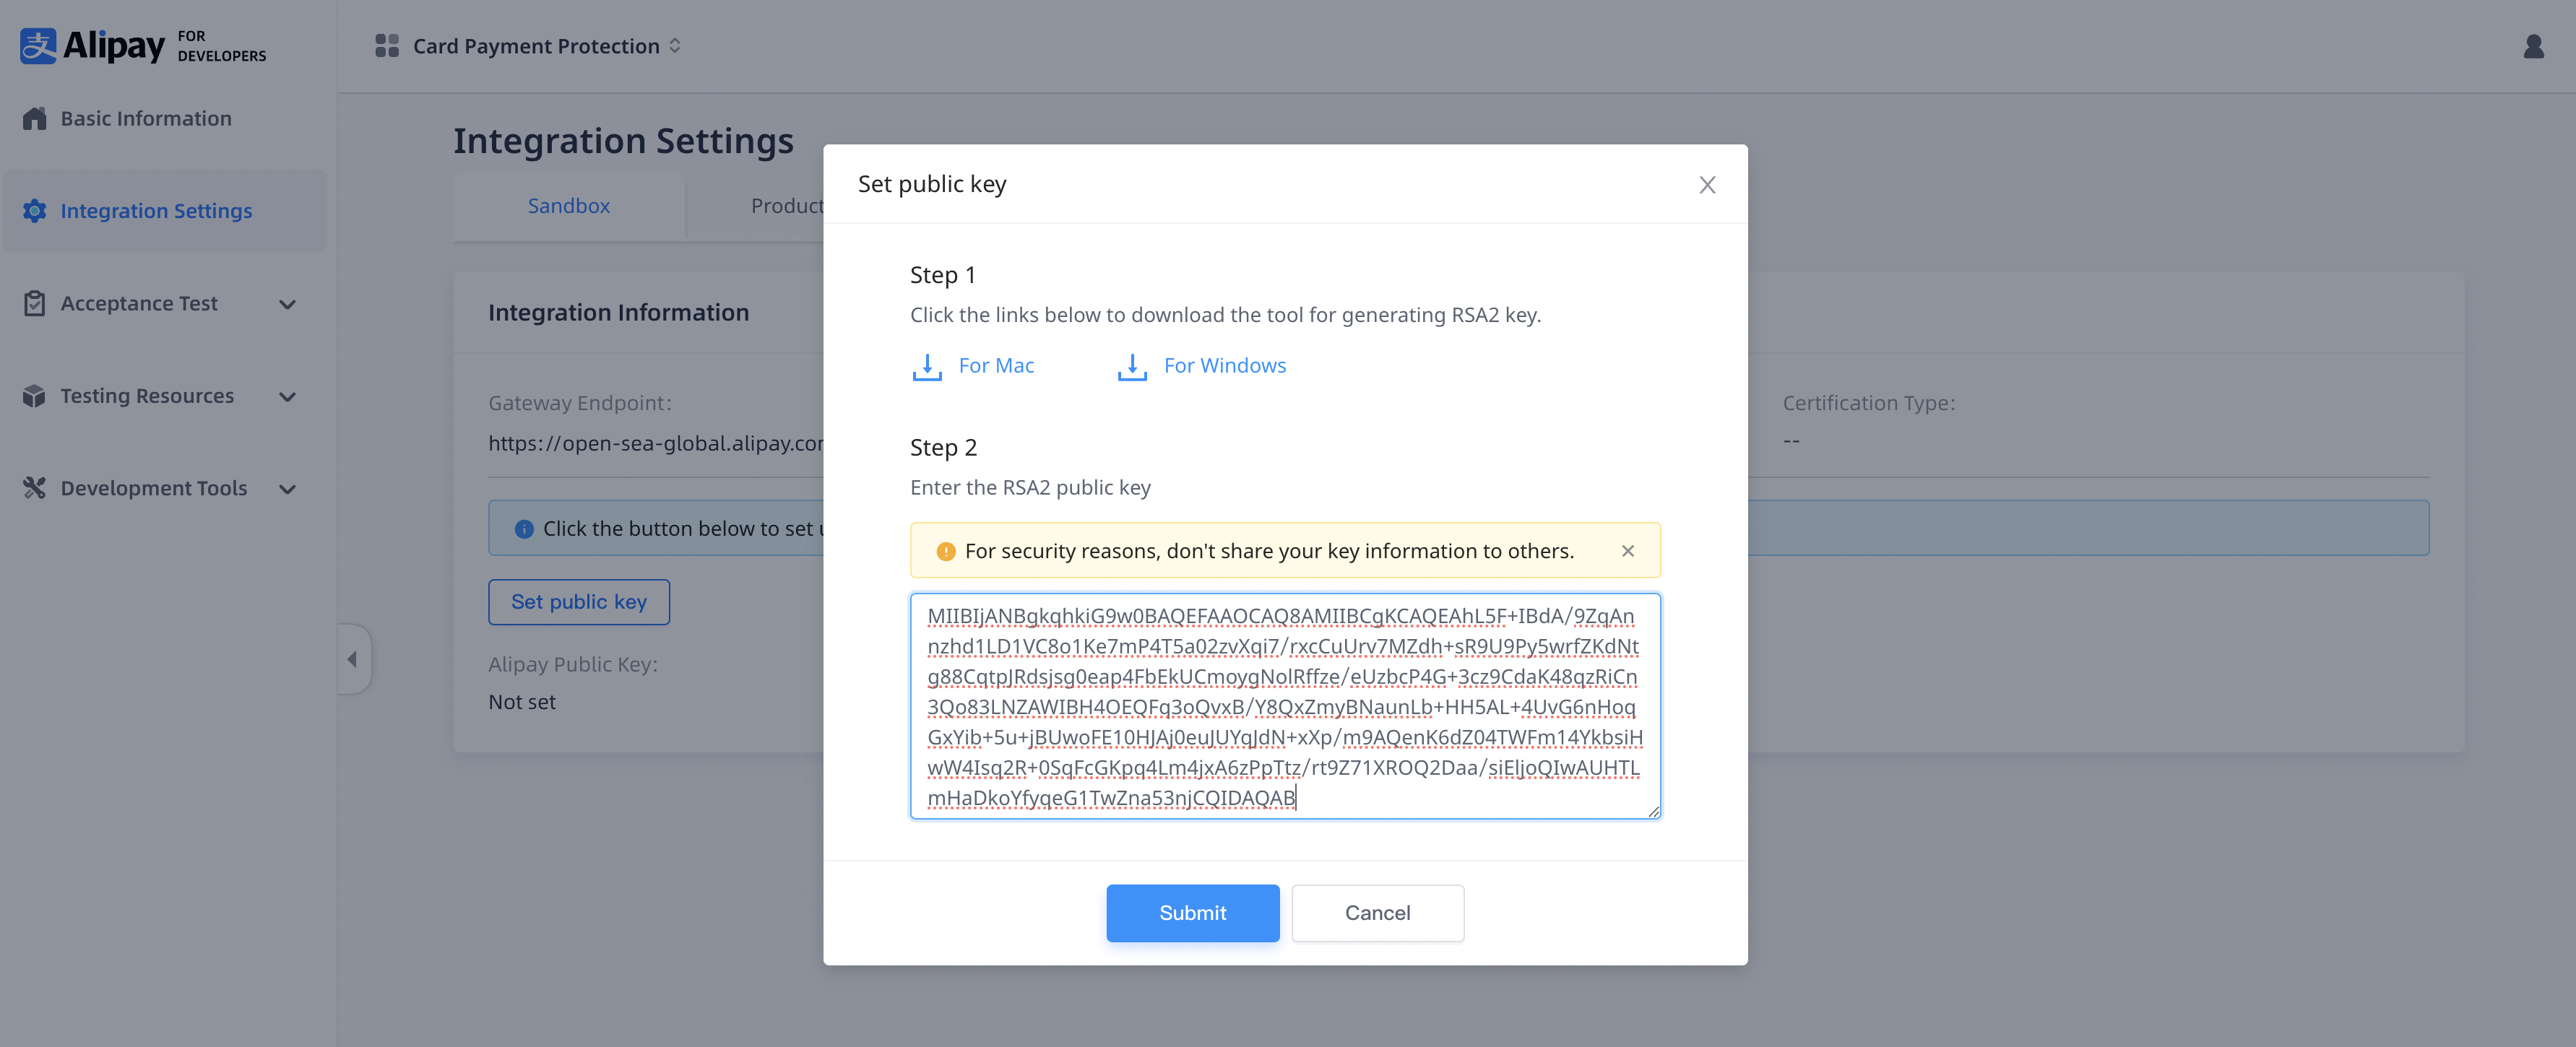Screen dimensions: 2576x1047
Task: Click the Alipay logo icon
Action: click(x=38, y=45)
